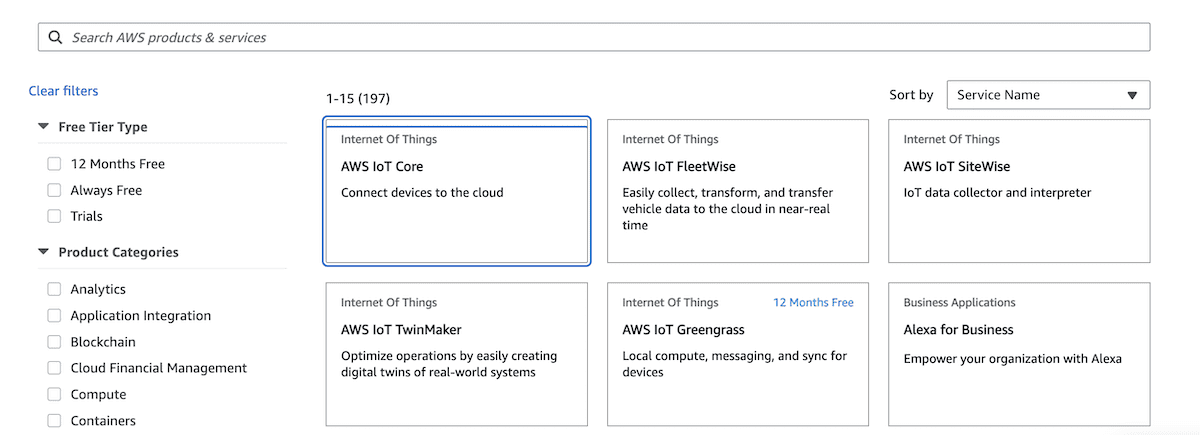Image resolution: width=1200 pixels, height=435 pixels.
Task: Select the Containers checkbox
Action: (54, 421)
